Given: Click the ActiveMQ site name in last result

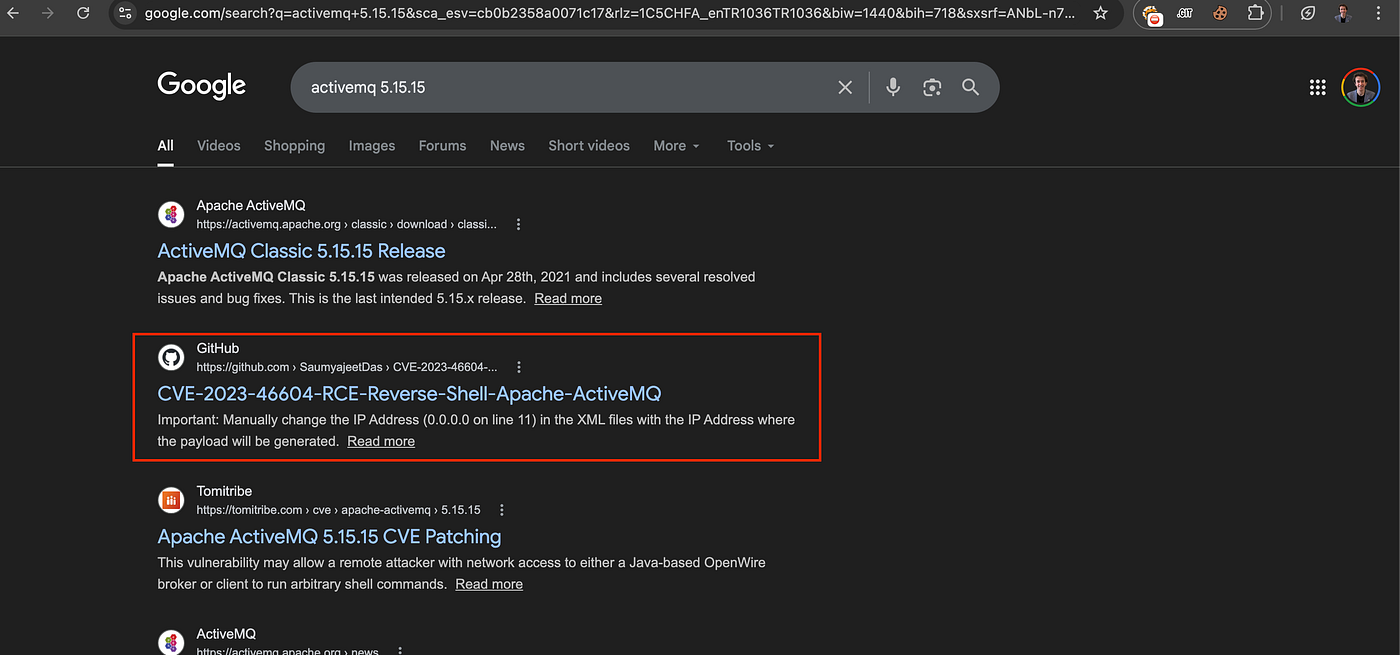Looking at the screenshot, I should (x=226, y=634).
